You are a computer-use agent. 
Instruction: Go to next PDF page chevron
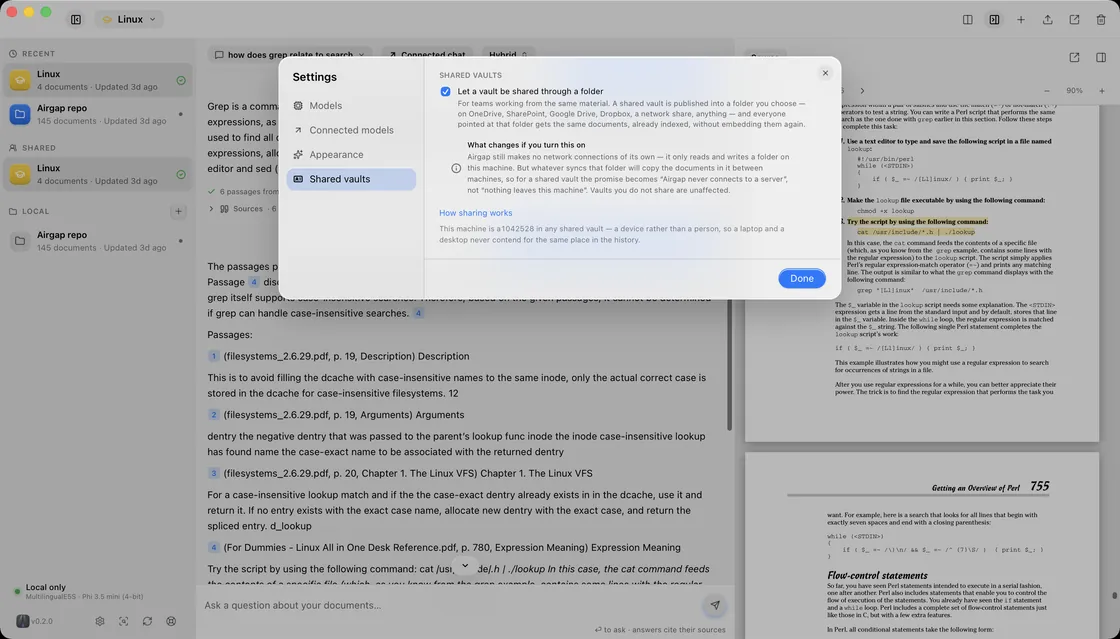(862, 91)
